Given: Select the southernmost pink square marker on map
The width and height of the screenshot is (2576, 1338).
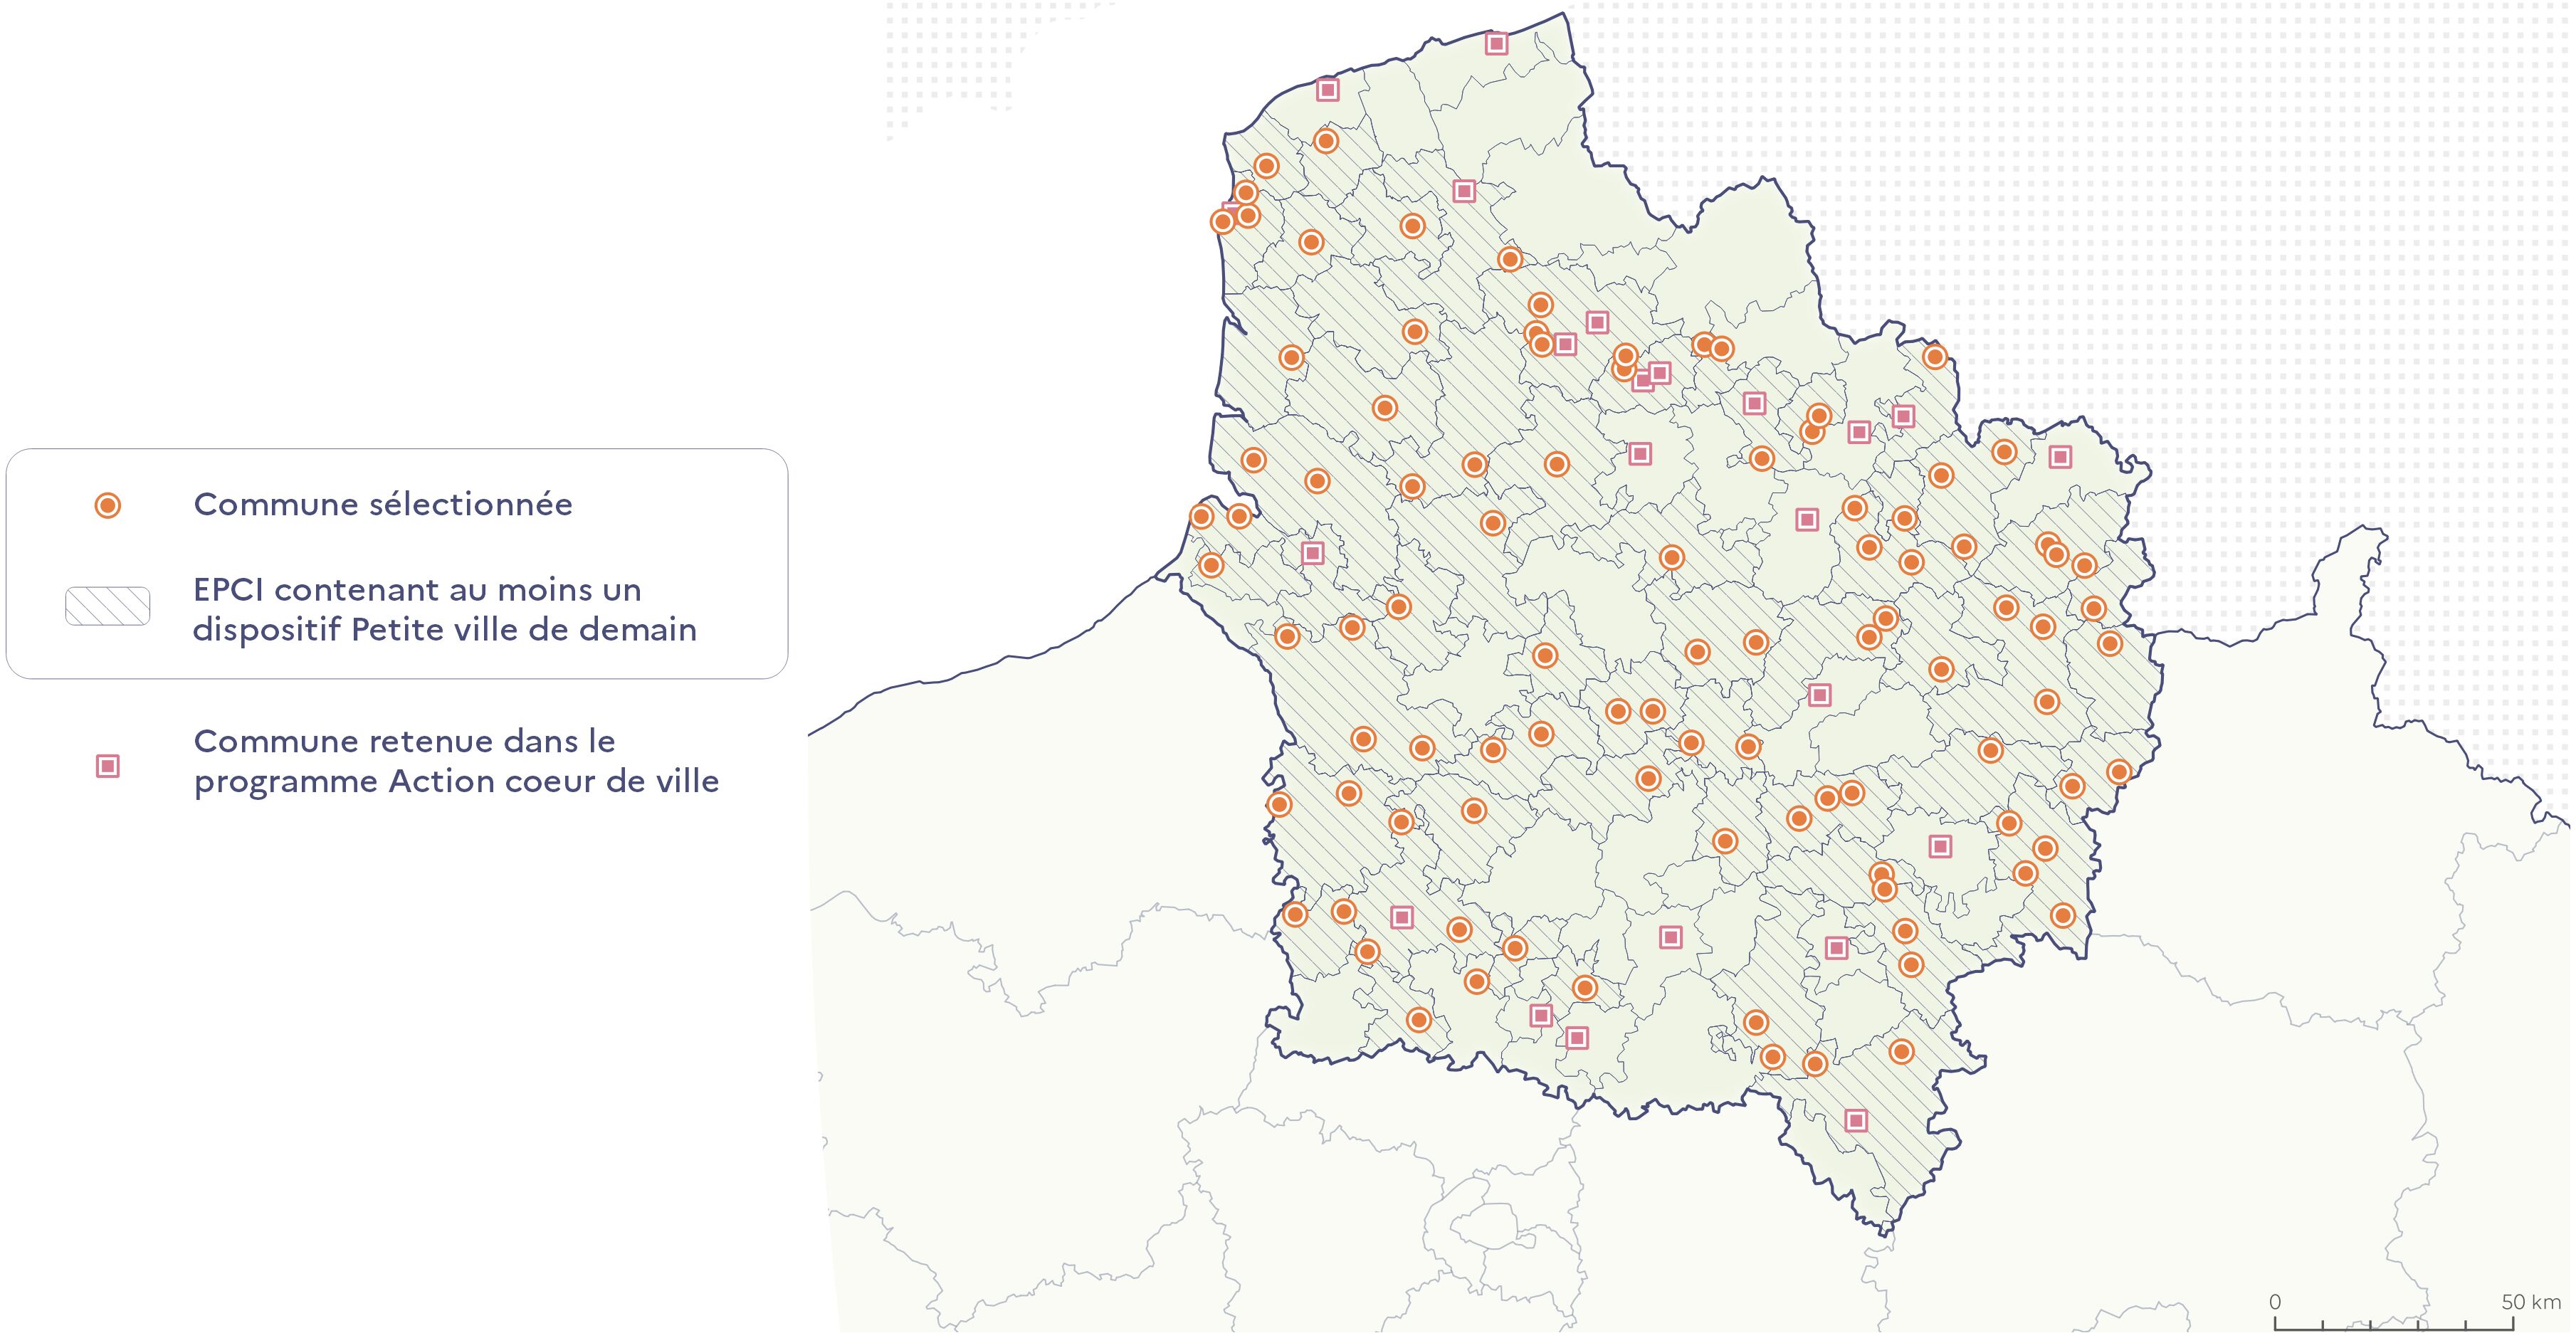Looking at the screenshot, I should click(1856, 1120).
